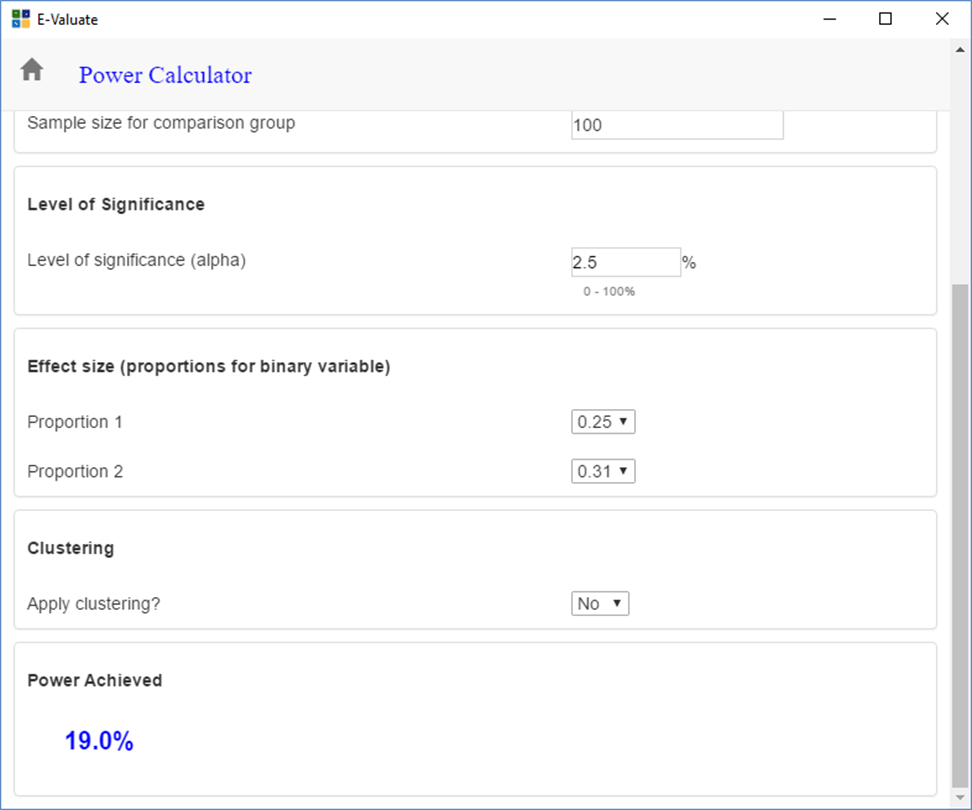The height and width of the screenshot is (810, 972).
Task: Expand the Apply clustering dropdown
Action: pyautogui.click(x=600, y=604)
